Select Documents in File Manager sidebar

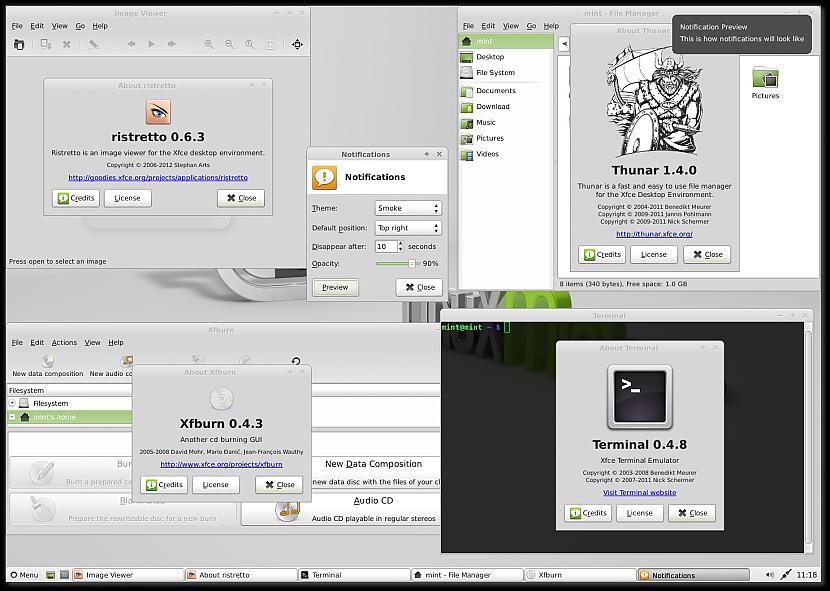(506, 91)
